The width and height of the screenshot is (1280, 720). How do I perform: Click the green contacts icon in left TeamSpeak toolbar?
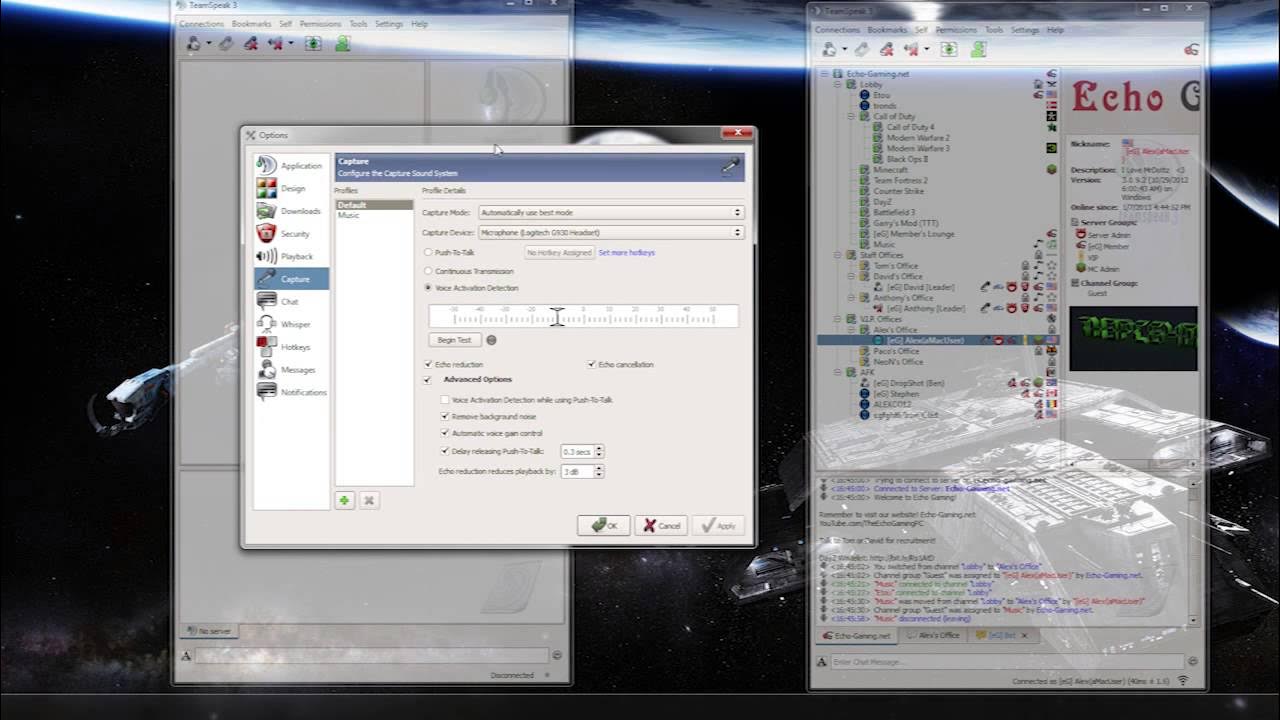[343, 44]
